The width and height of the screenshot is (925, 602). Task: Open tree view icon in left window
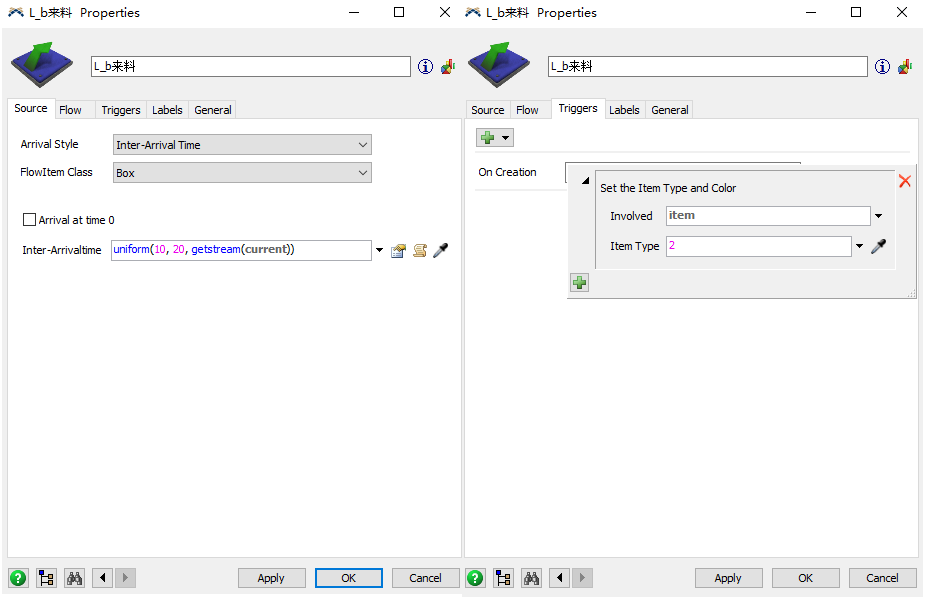coord(47,578)
